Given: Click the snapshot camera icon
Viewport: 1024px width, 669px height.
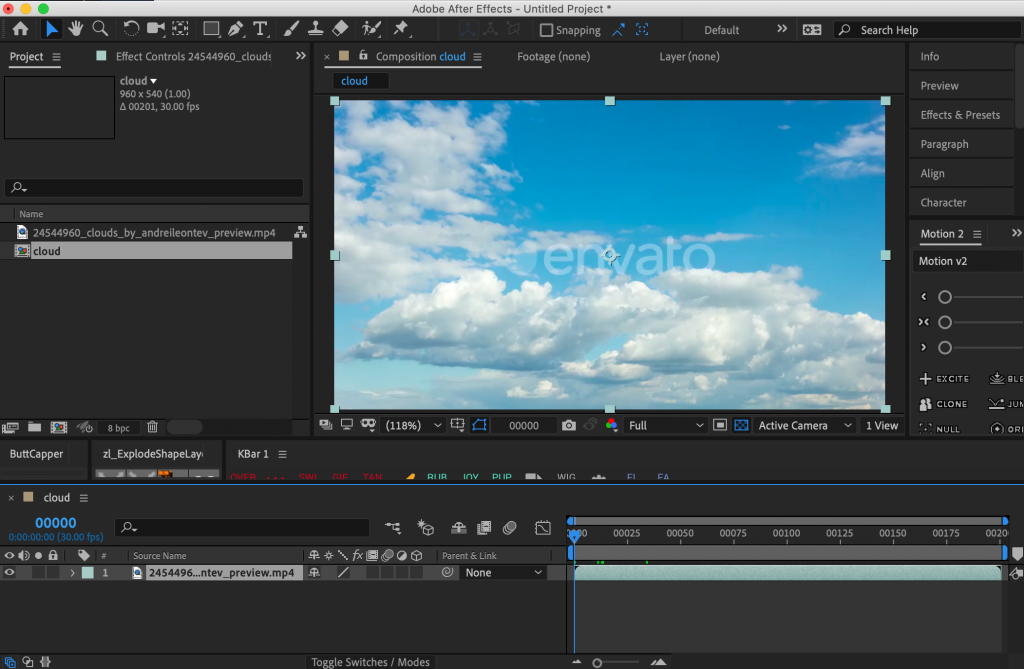Looking at the screenshot, I should click(x=569, y=425).
